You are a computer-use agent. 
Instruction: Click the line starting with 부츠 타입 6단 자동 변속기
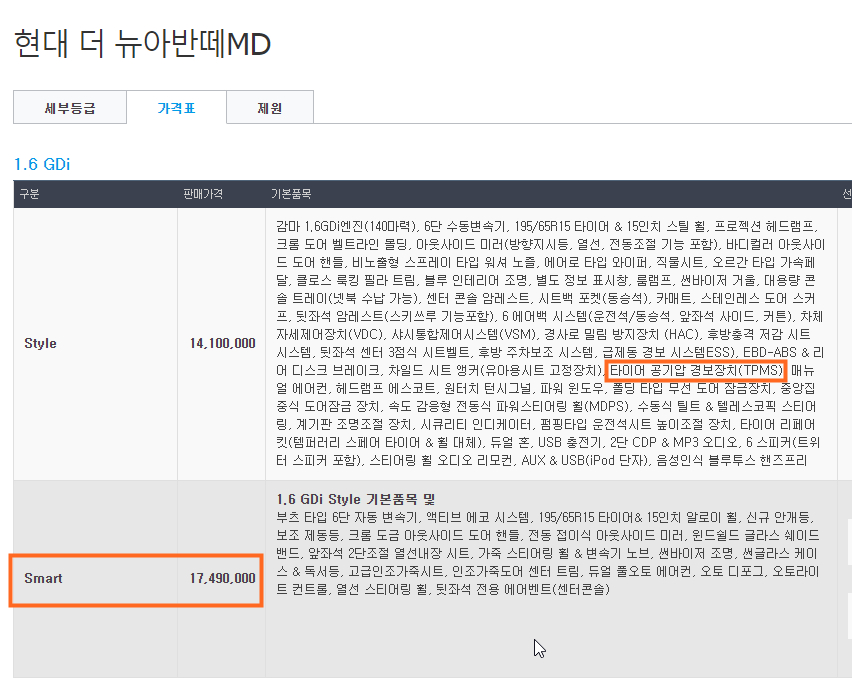pos(544,517)
